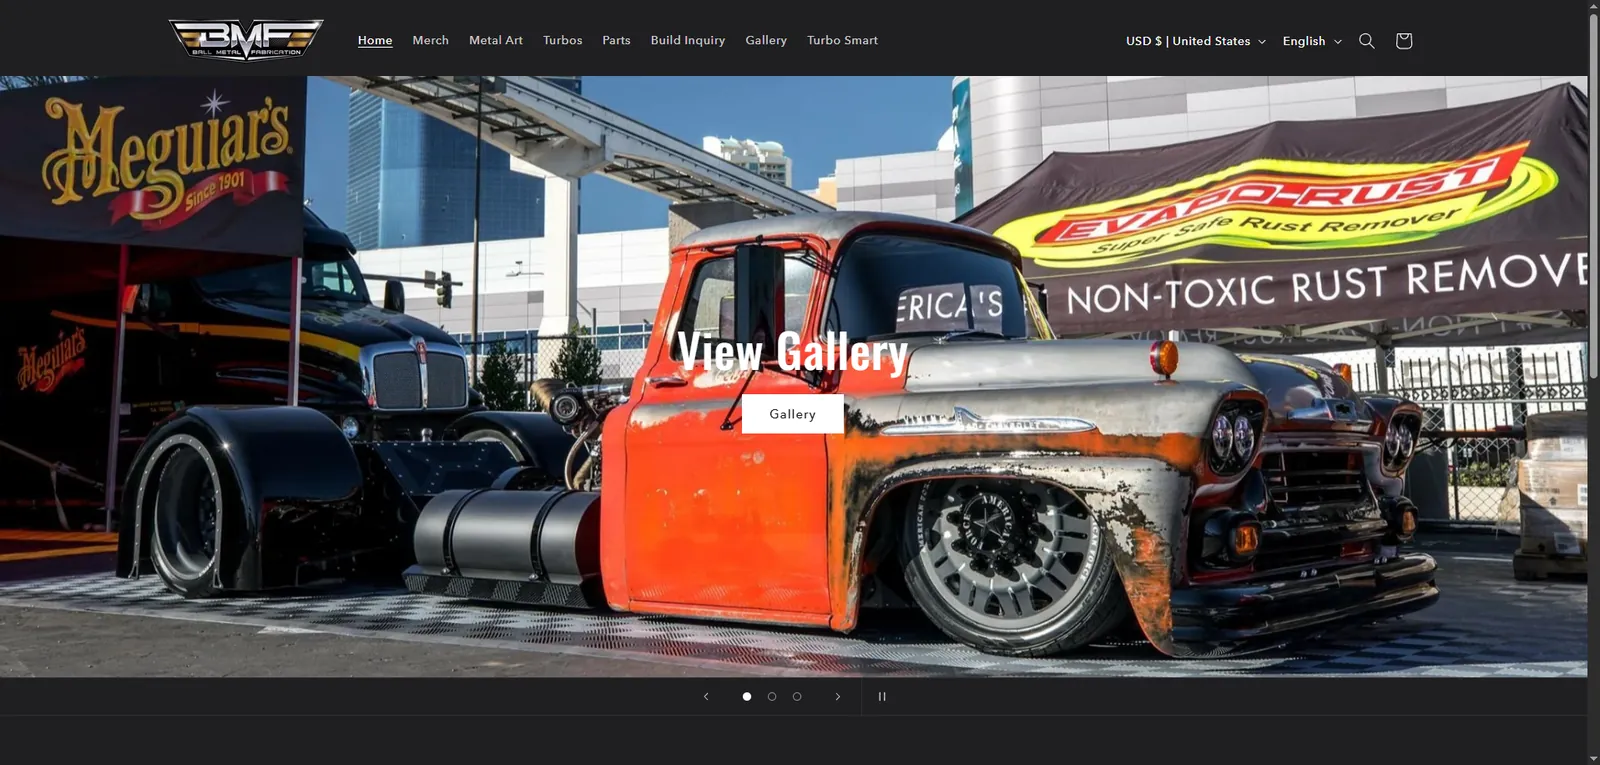Open the Parts menu link
This screenshot has width=1600, height=765.
617,41
